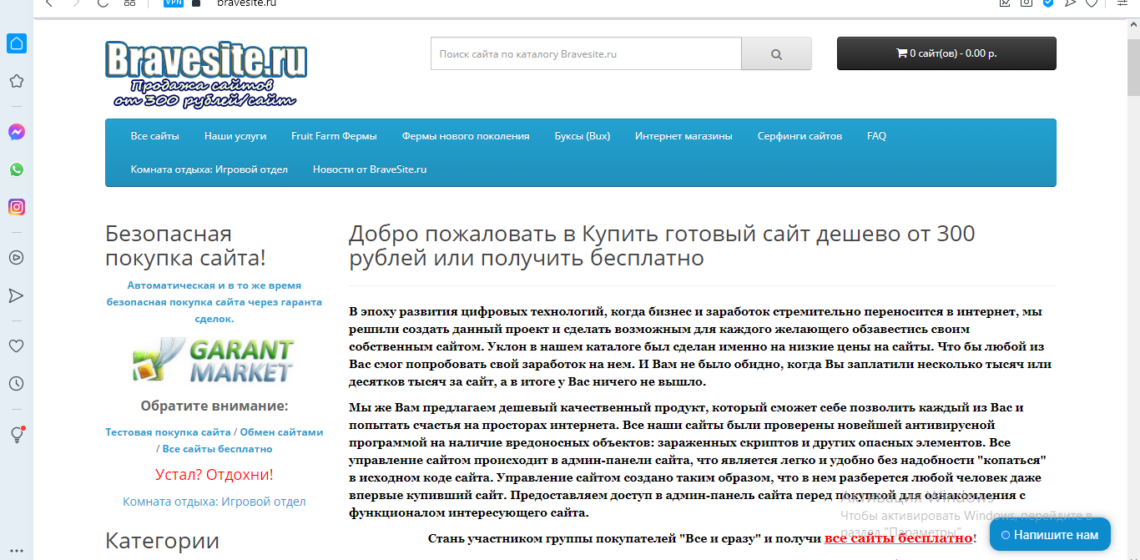Open the player icon in sidebar
The width and height of the screenshot is (1140, 560).
coord(16,257)
